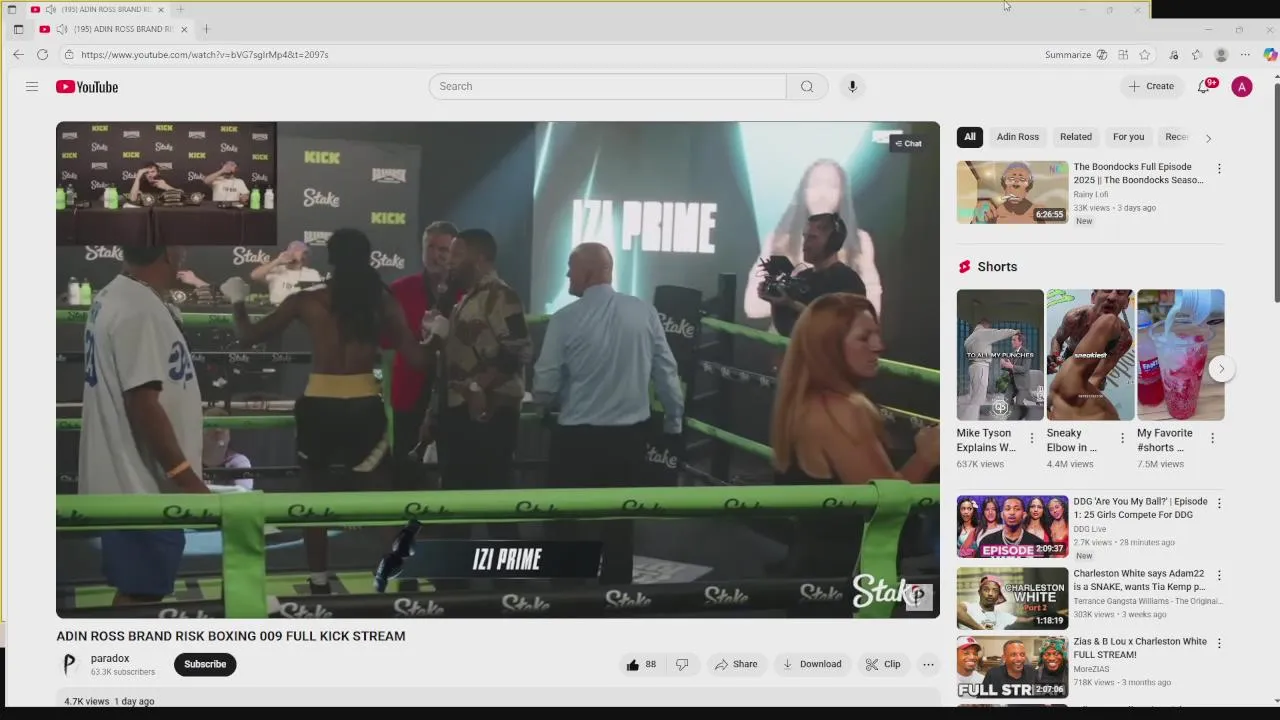Open the Sneaky Elbow short thumbnail
This screenshot has height=720, width=1280.
click(x=1090, y=355)
